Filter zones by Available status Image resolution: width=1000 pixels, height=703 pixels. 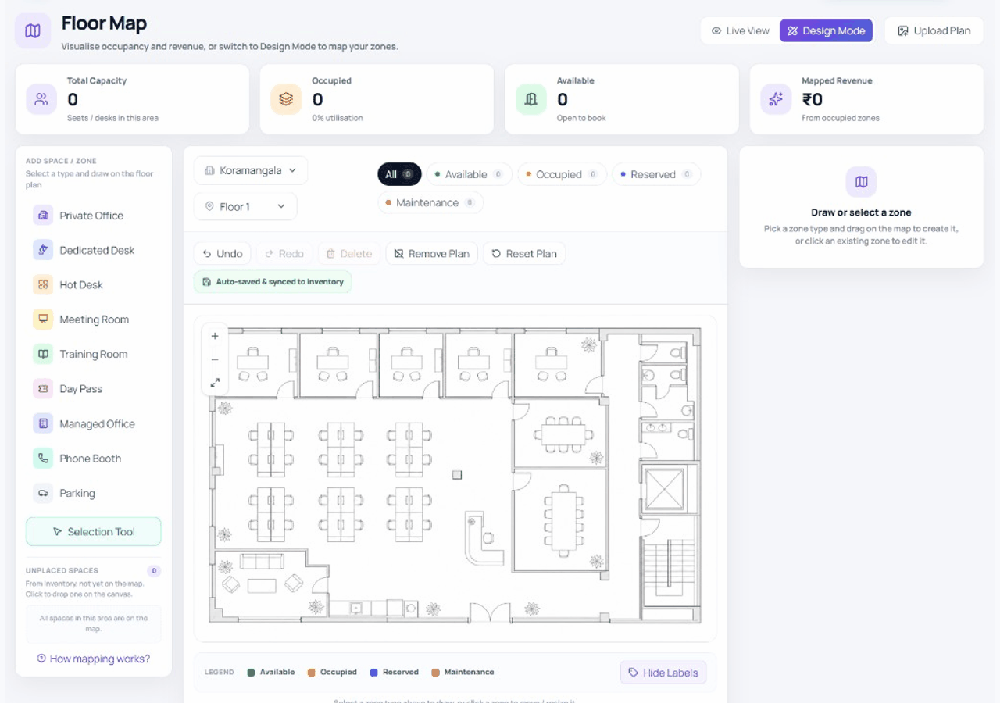469,174
